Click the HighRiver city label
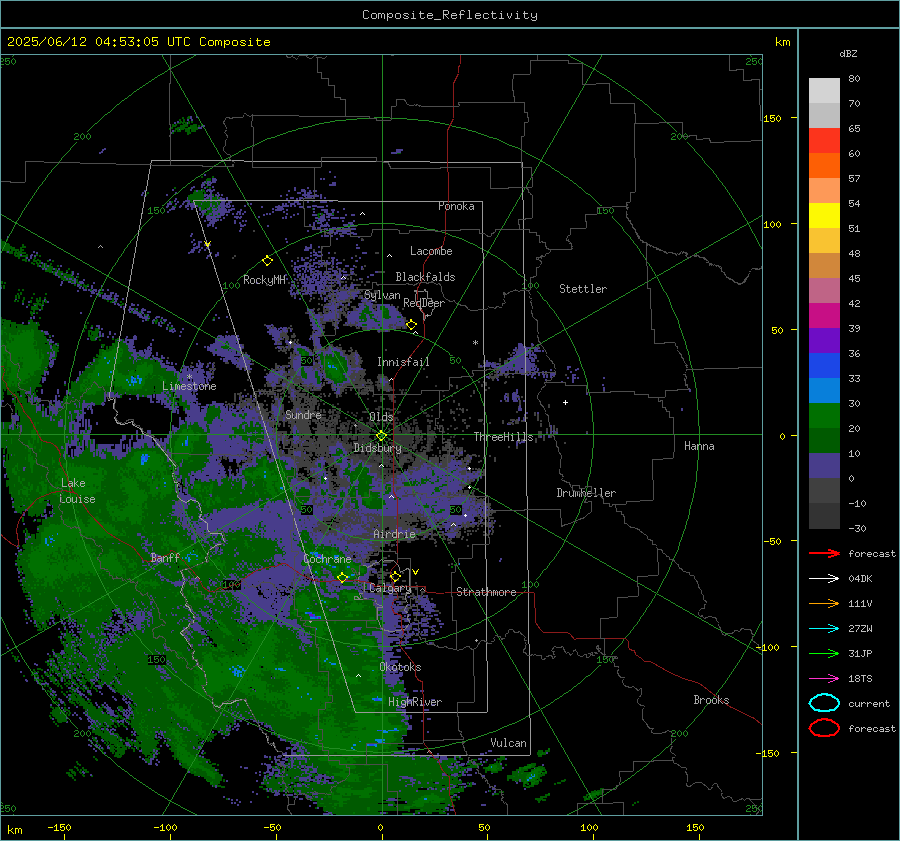The height and width of the screenshot is (841, 900). click(x=415, y=702)
